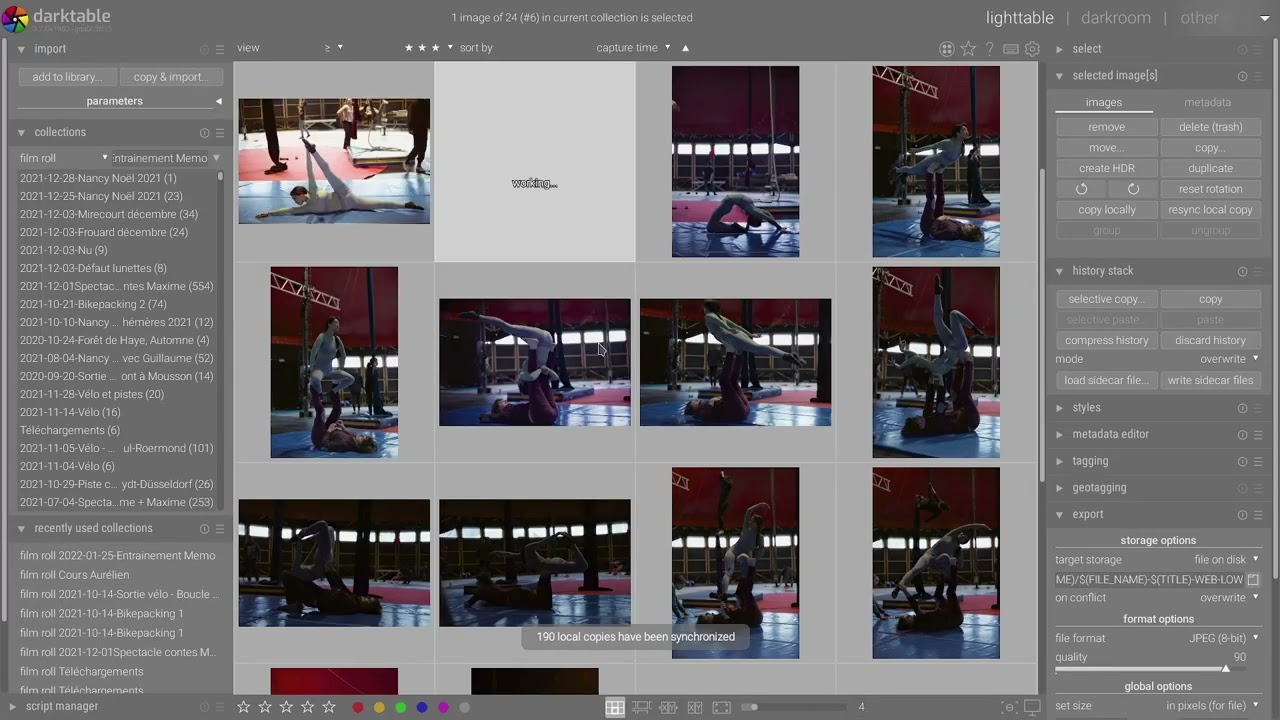Open the JPEG file format dropdown
The image size is (1280, 720).
coord(1224,638)
